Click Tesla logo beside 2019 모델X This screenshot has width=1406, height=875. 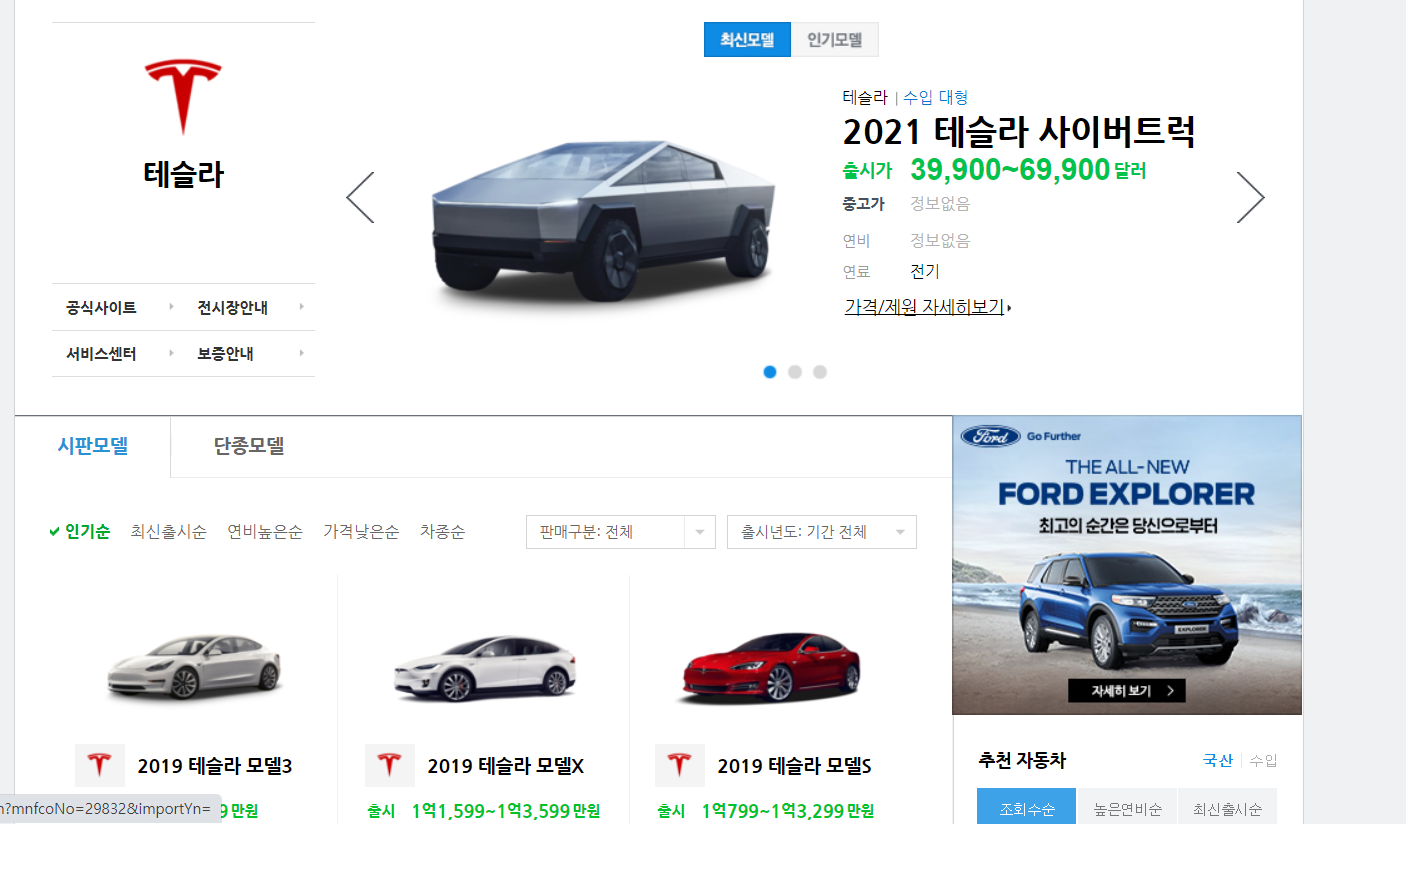pyautogui.click(x=390, y=765)
